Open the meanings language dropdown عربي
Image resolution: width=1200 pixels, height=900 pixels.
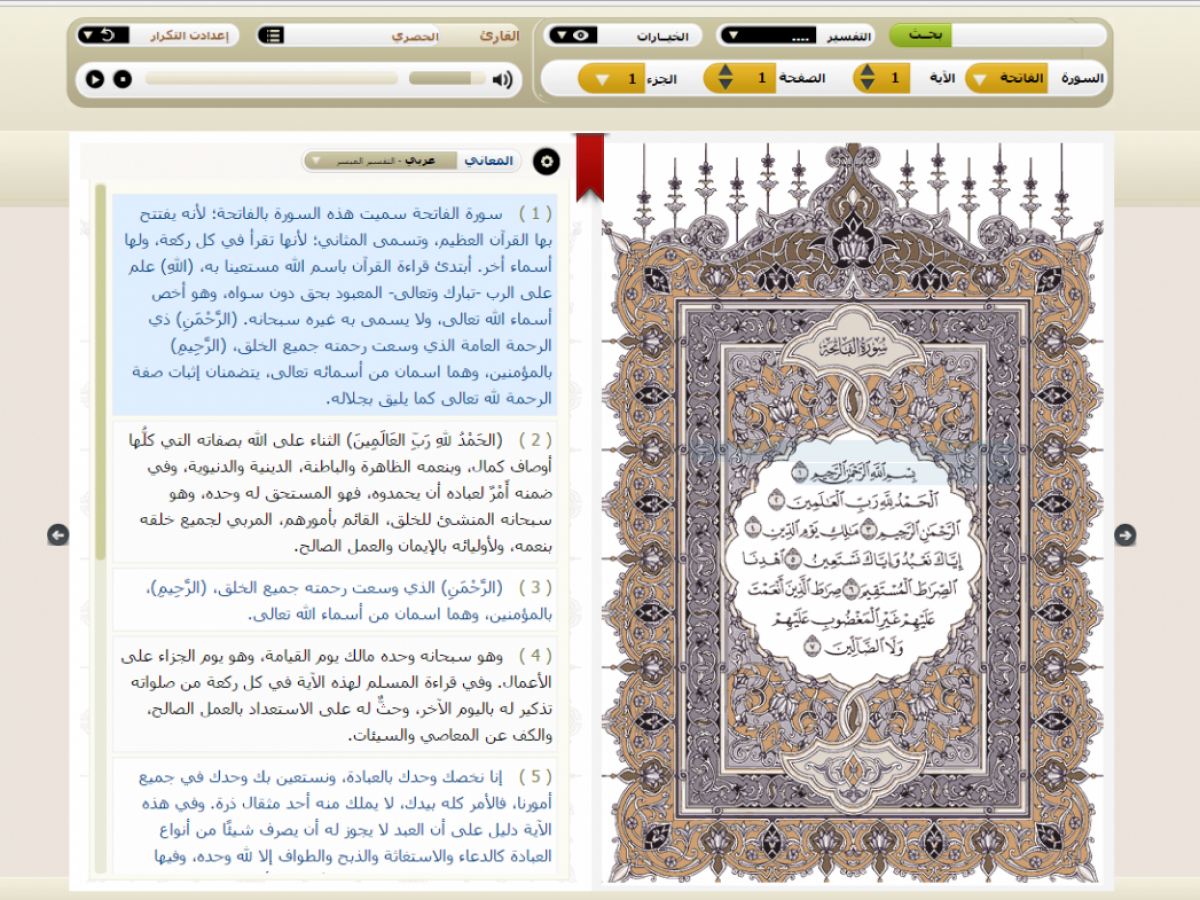(x=316, y=160)
